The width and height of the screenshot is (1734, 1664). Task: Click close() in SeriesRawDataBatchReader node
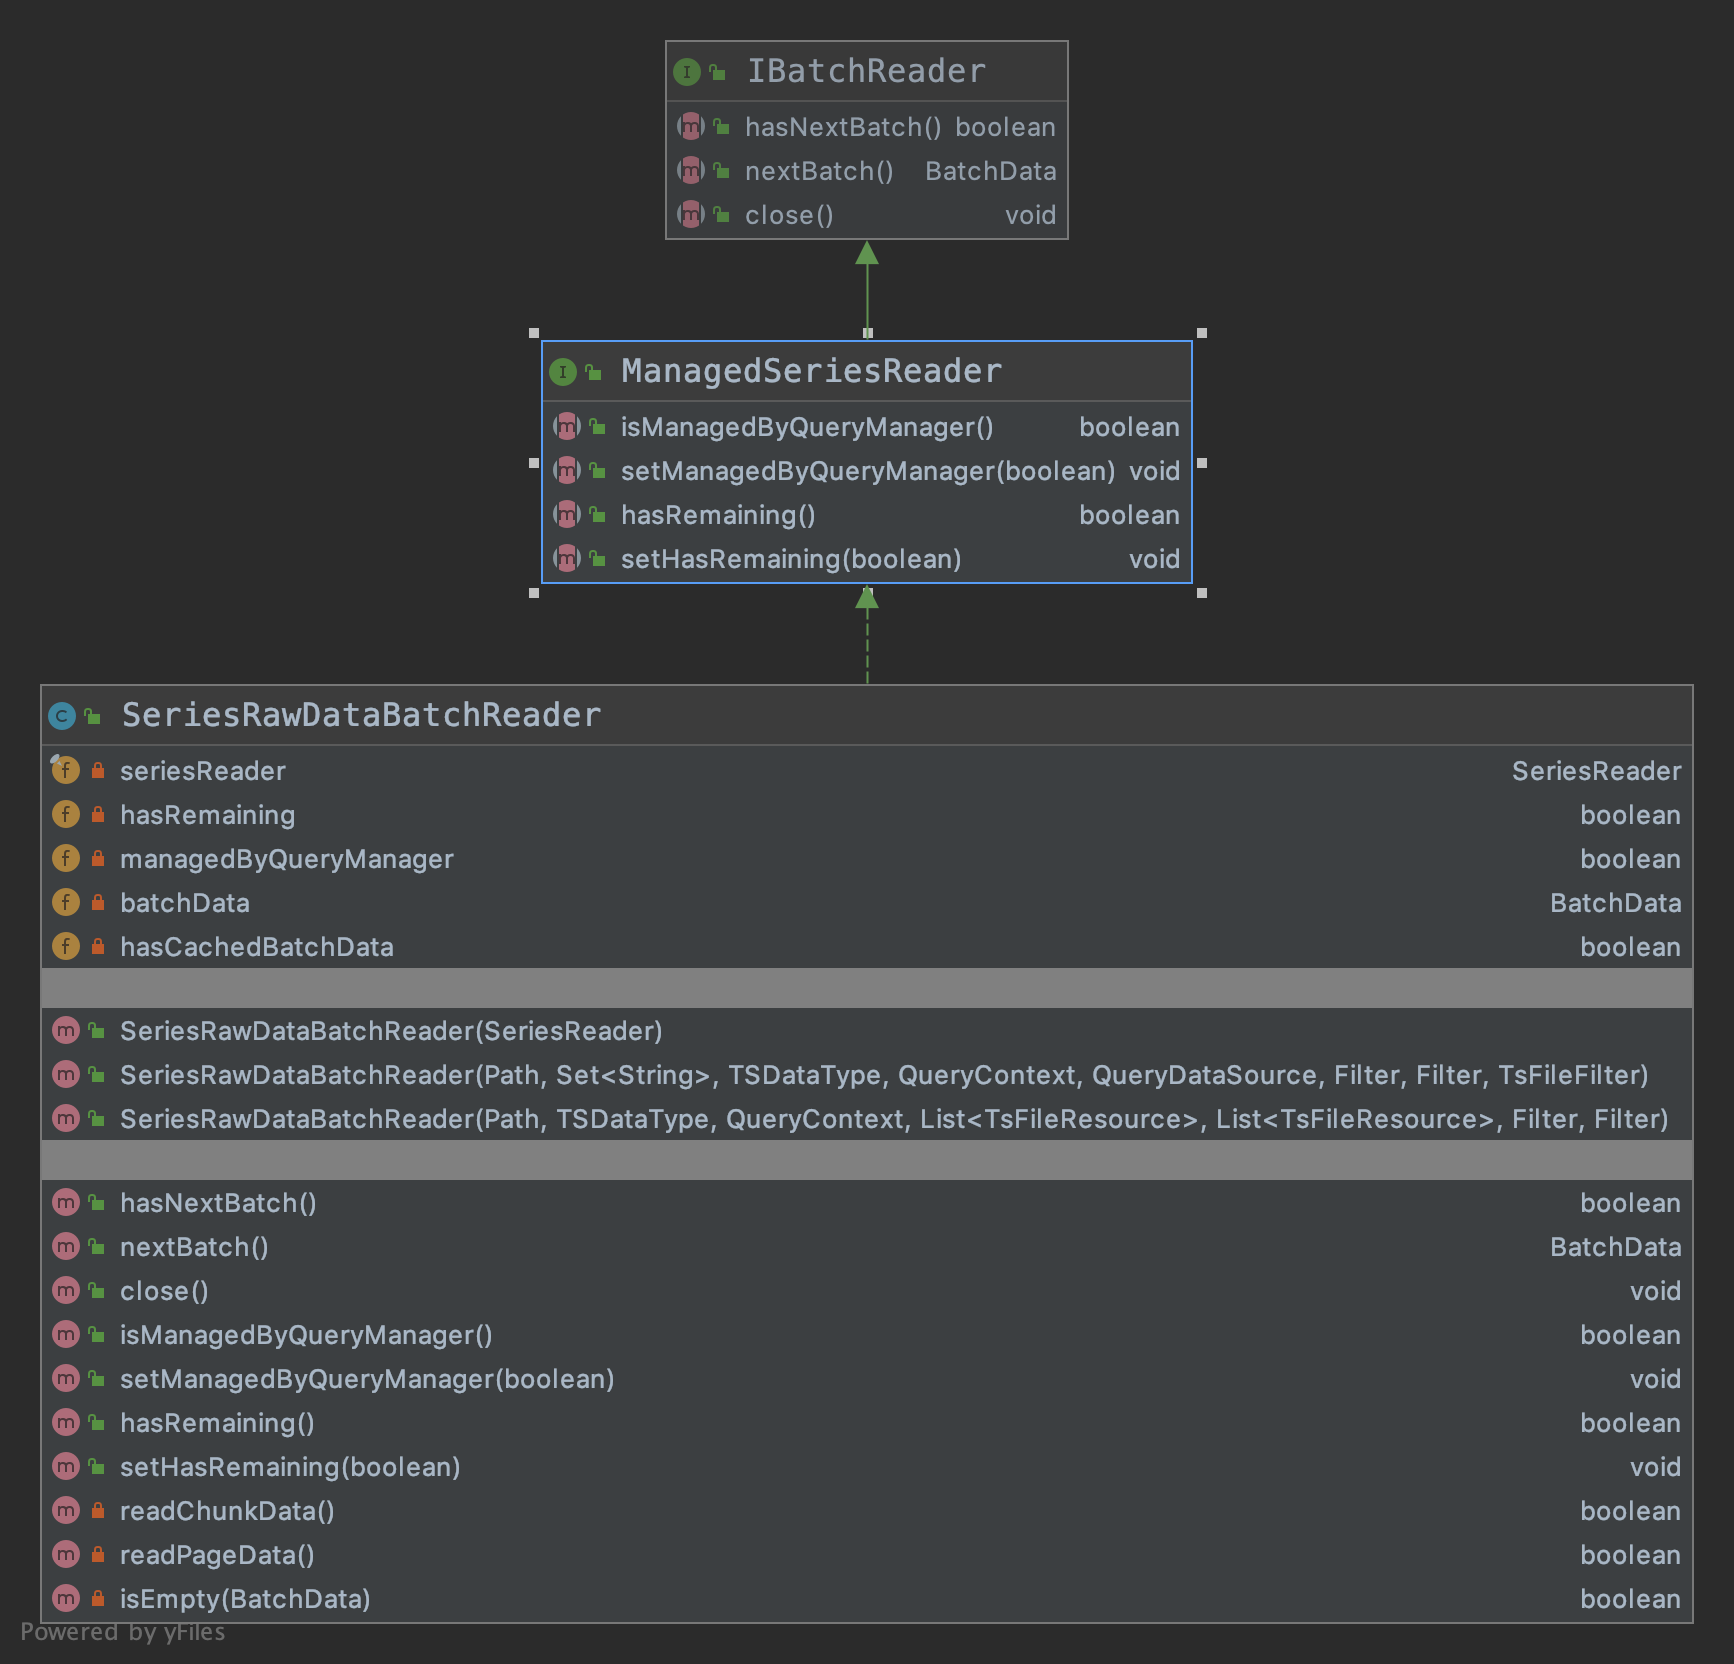coord(164,1291)
